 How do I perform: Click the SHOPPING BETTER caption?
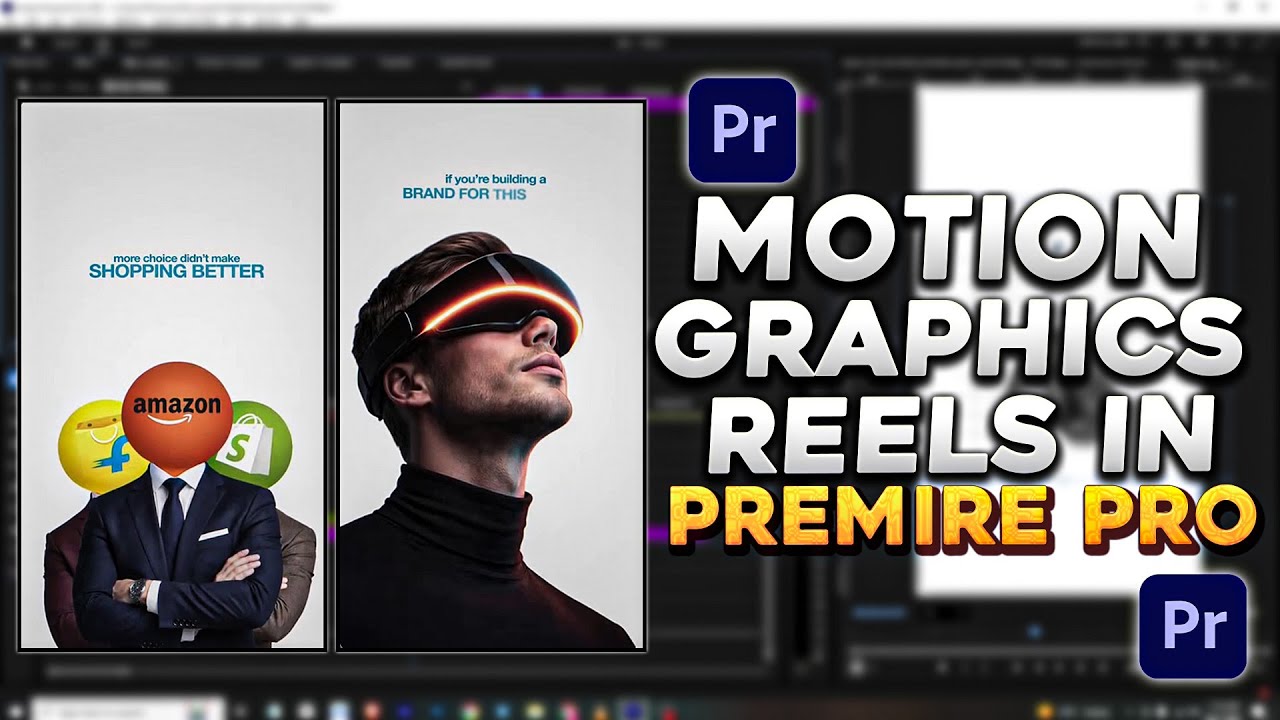point(177,271)
